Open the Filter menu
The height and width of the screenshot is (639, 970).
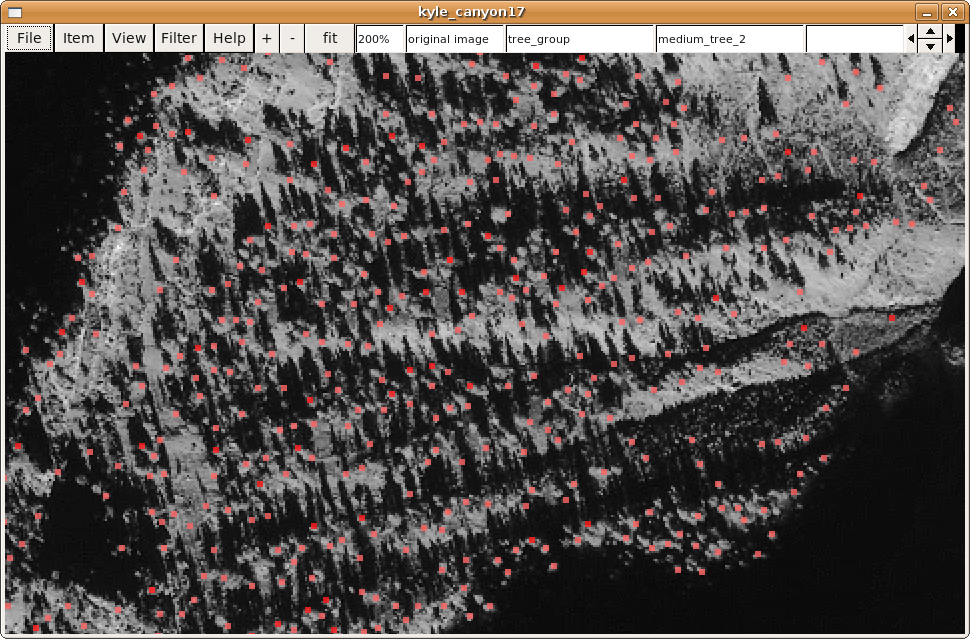point(179,38)
